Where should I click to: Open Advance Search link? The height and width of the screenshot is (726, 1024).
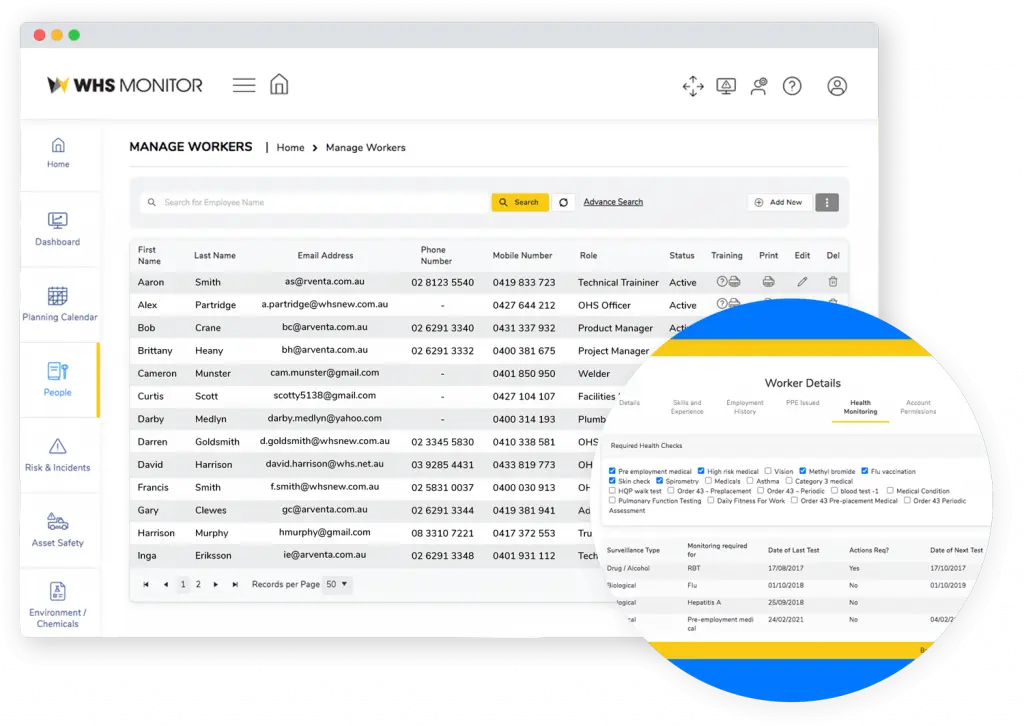612,202
